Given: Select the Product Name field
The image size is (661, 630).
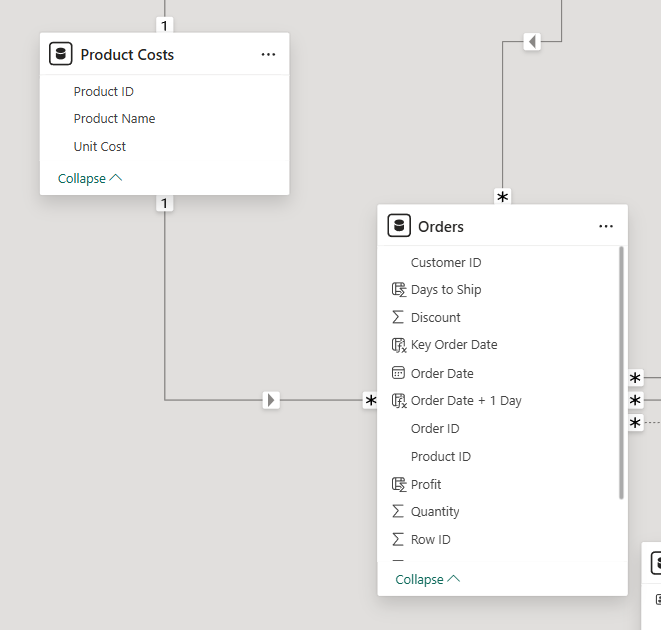Looking at the screenshot, I should click(x=114, y=118).
